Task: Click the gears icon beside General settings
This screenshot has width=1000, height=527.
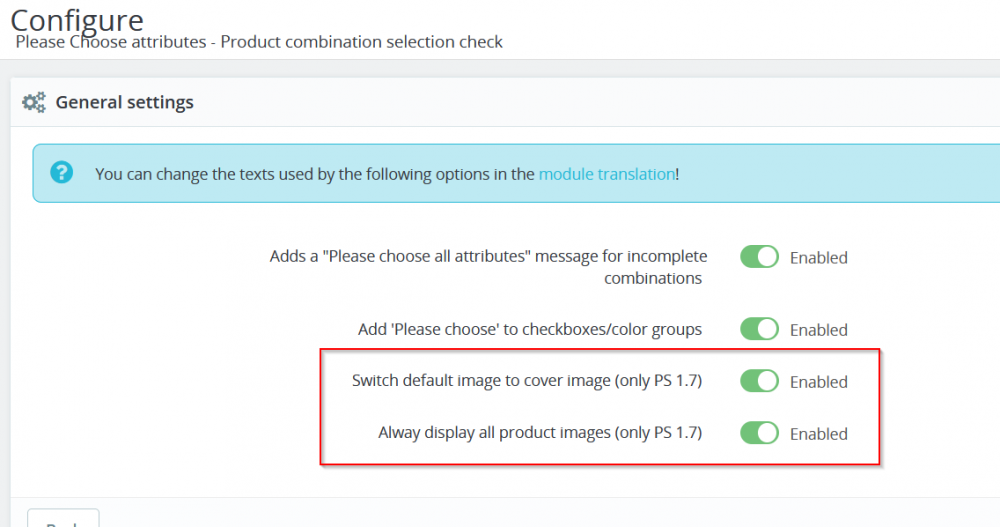Action: (x=34, y=102)
